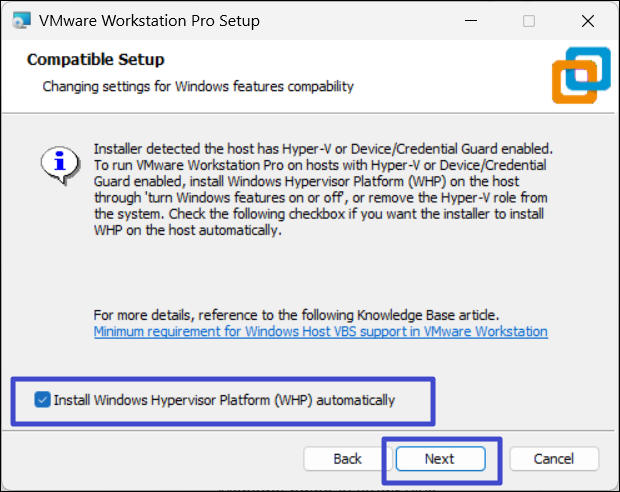This screenshot has width=620, height=492.
Task: Click the 'Compatible Setup' heading
Action: (96, 60)
